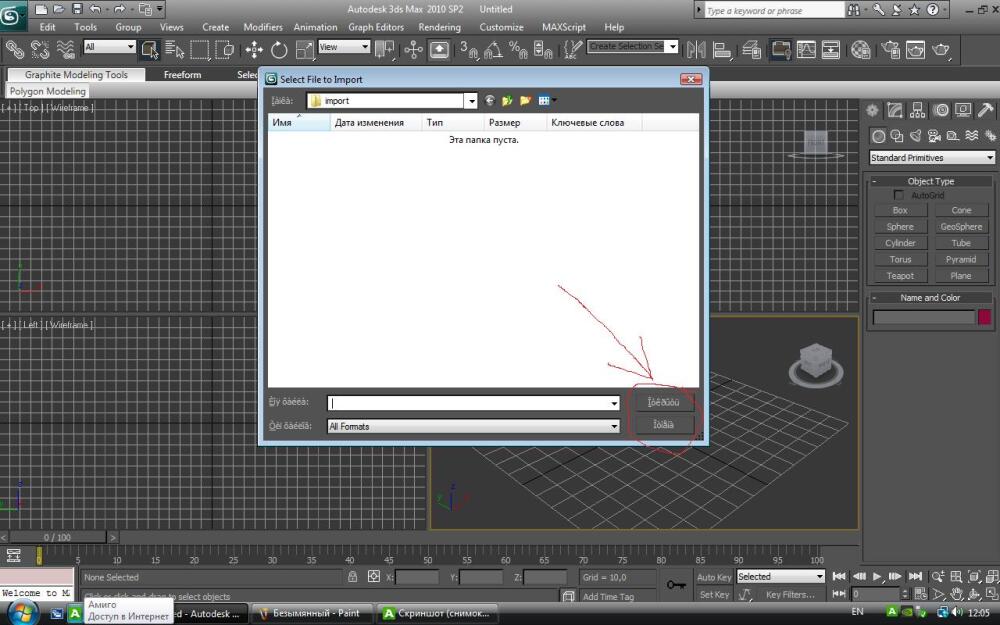Expand the Create Selection Set dropdown

click(x=672, y=46)
